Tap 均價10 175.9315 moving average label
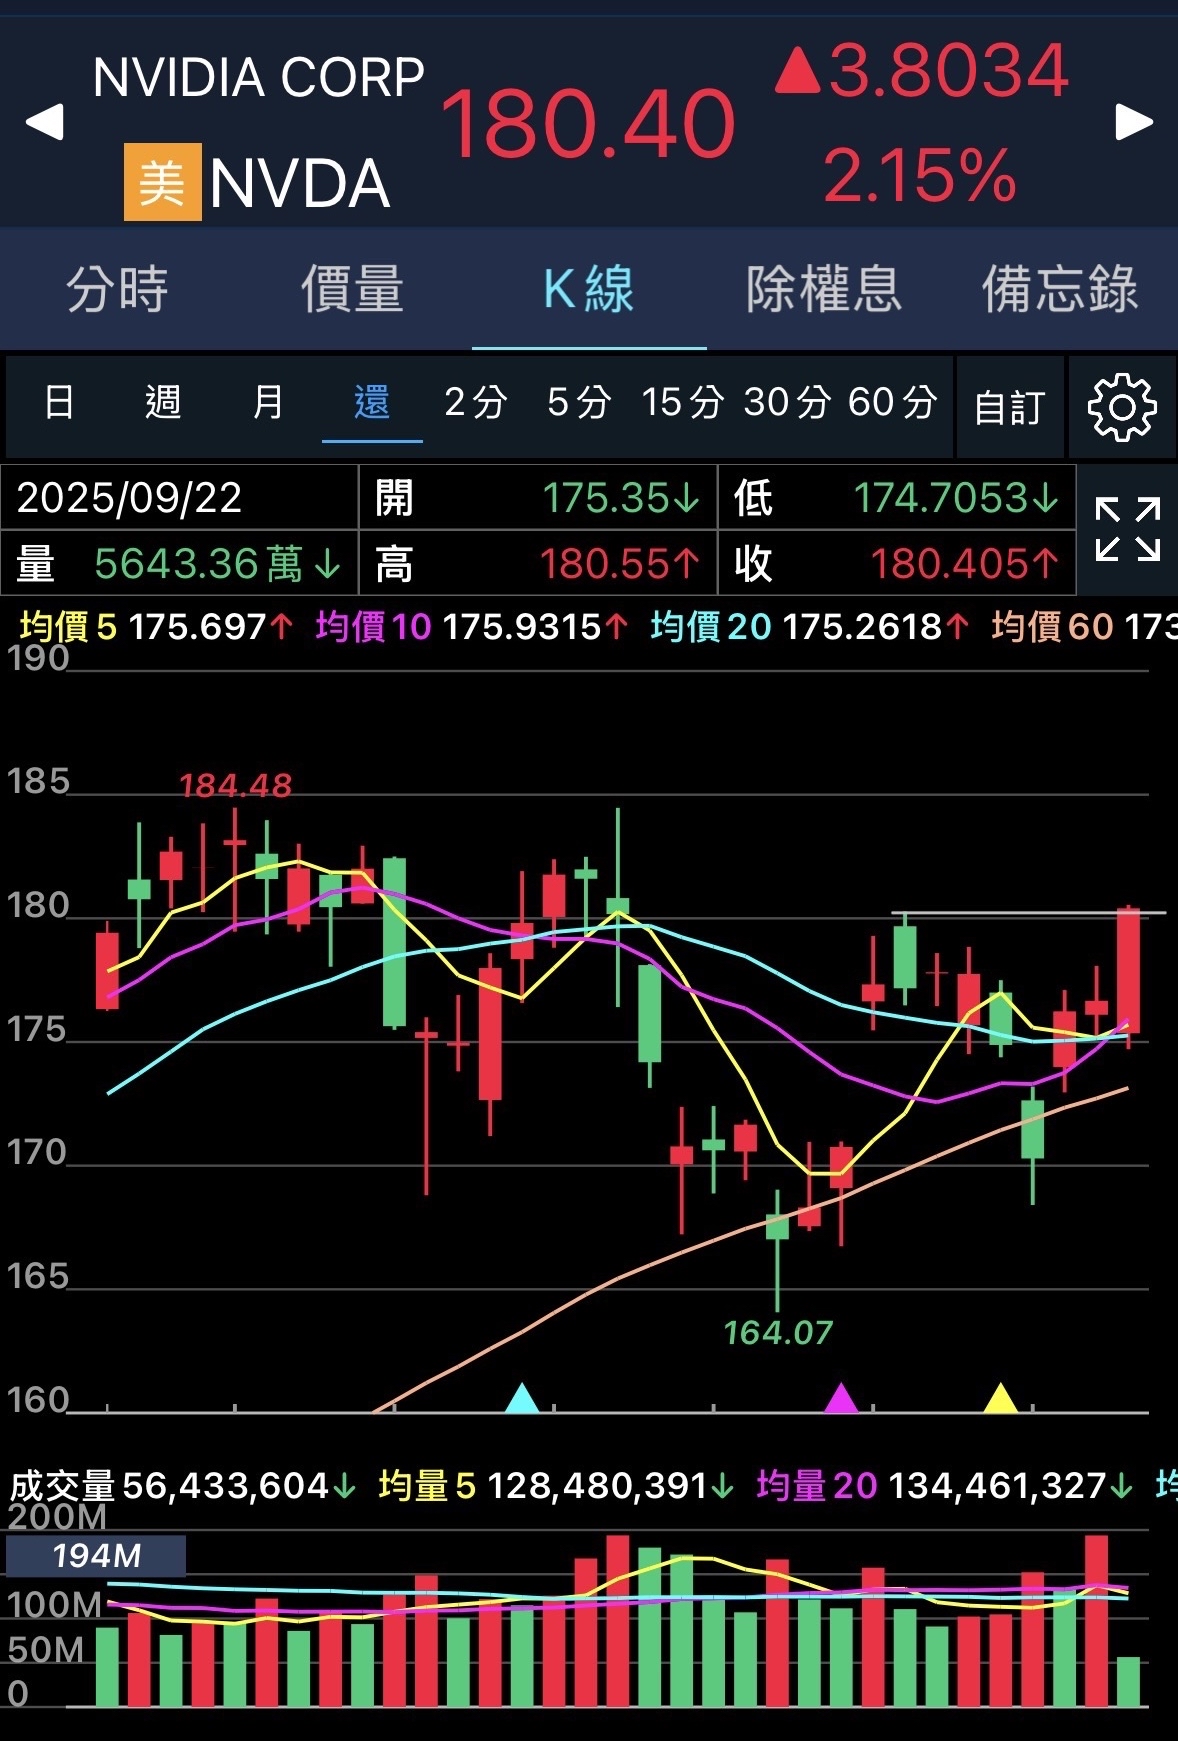This screenshot has width=1178, height=1741. point(472,627)
